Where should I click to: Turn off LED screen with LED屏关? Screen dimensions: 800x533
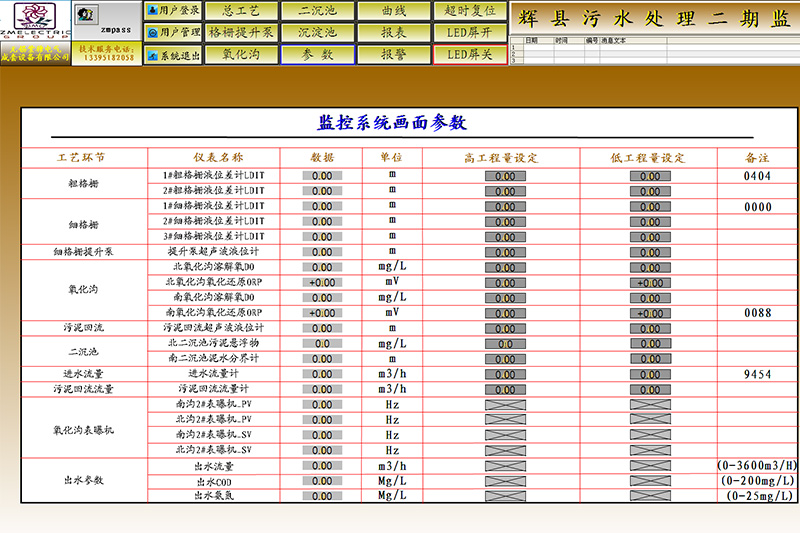[x=470, y=55]
